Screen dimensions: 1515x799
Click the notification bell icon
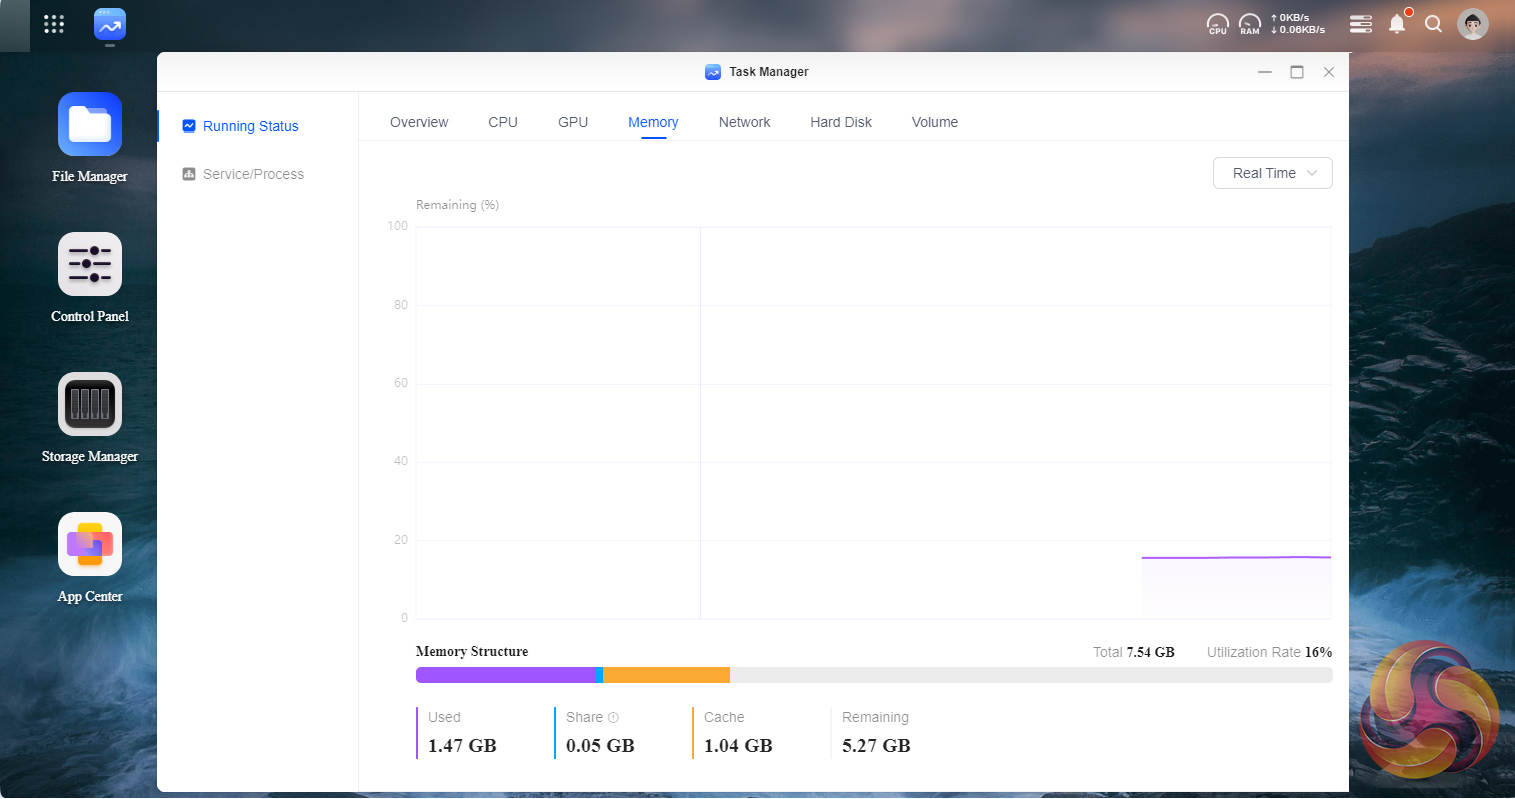point(1397,24)
